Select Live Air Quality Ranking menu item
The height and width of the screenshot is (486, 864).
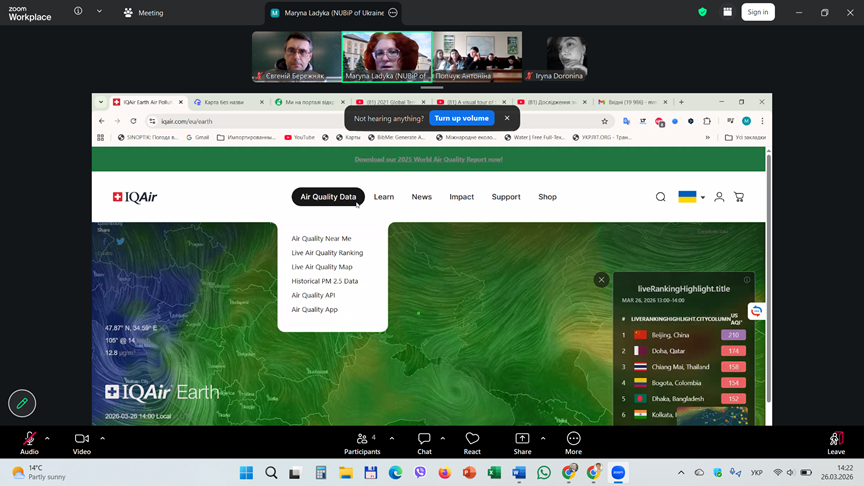click(327, 253)
